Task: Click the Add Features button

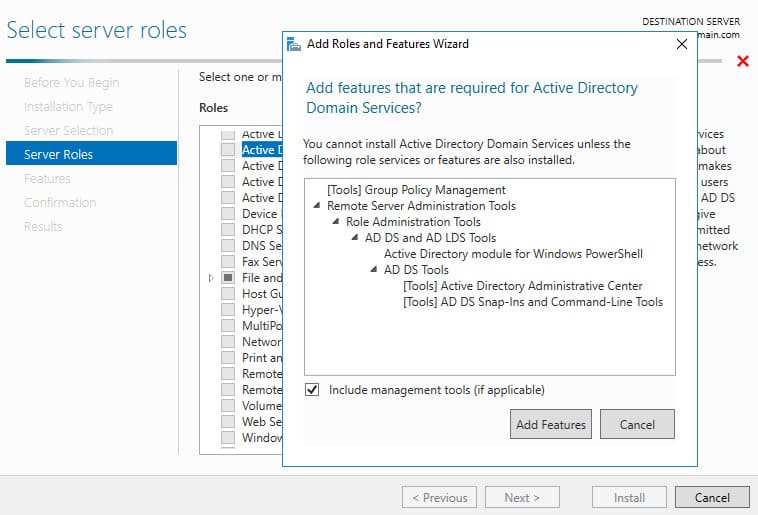Action: coord(551,424)
